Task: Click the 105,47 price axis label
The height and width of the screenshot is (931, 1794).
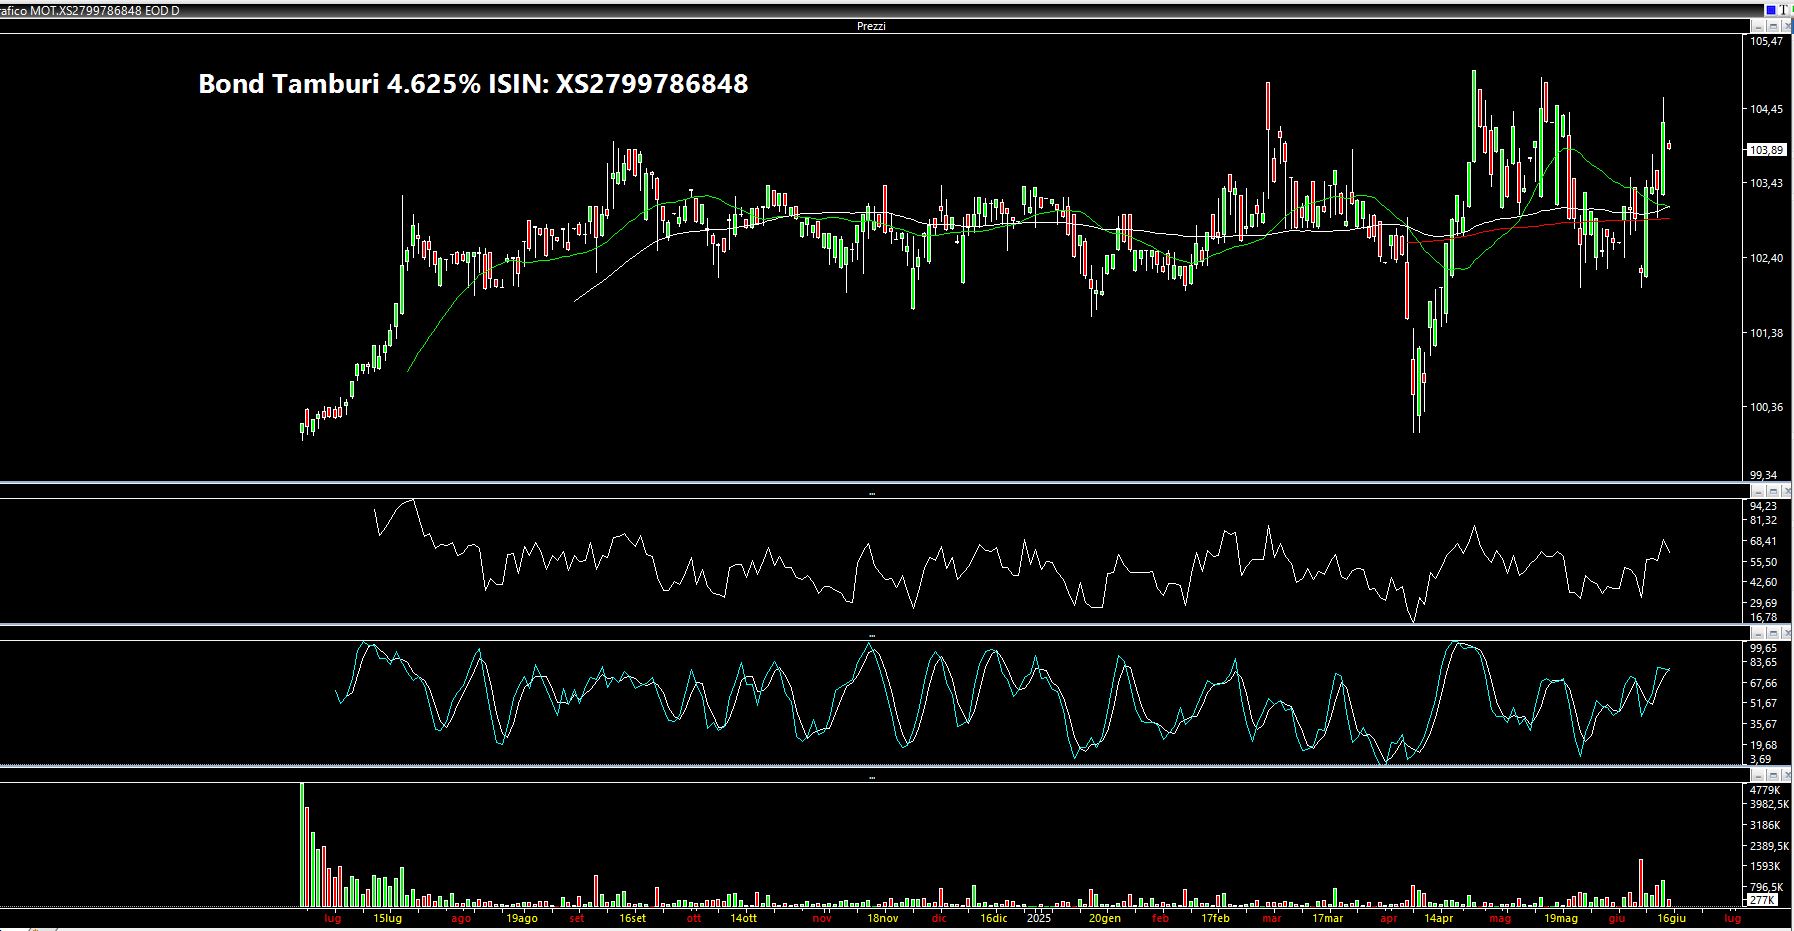Action: pyautogui.click(x=1767, y=42)
